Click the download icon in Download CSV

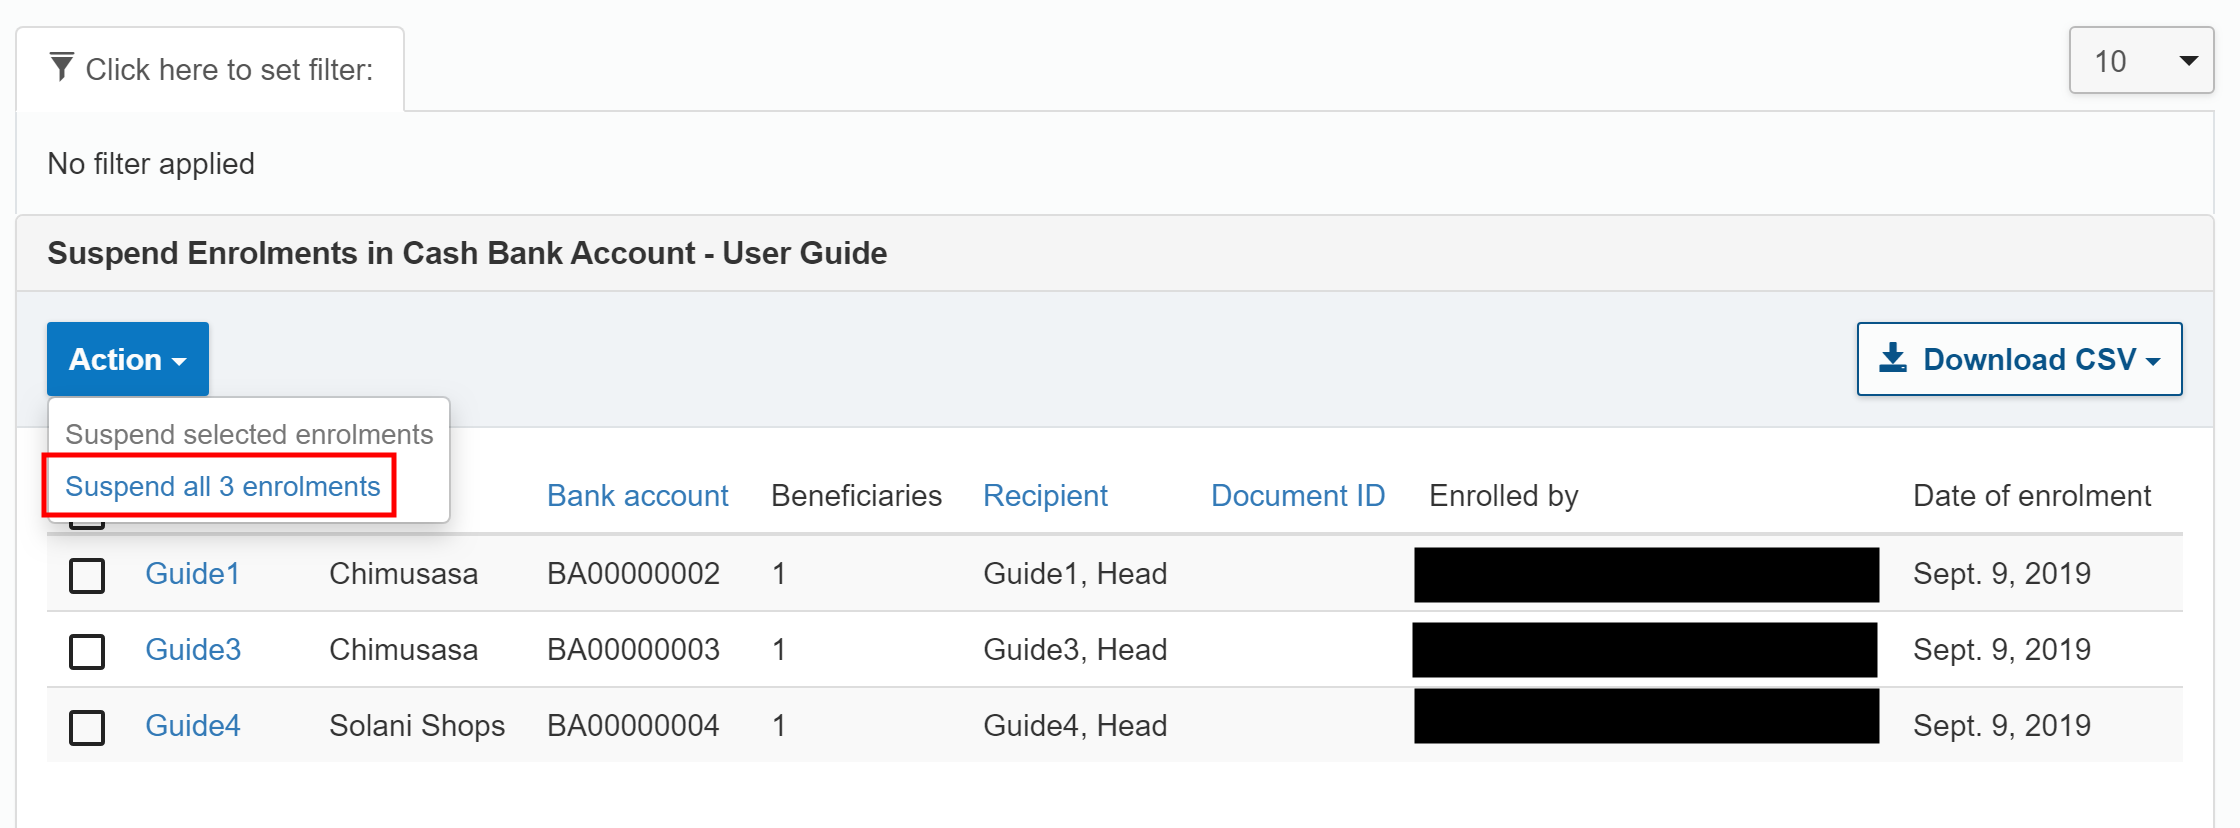pos(1892,358)
